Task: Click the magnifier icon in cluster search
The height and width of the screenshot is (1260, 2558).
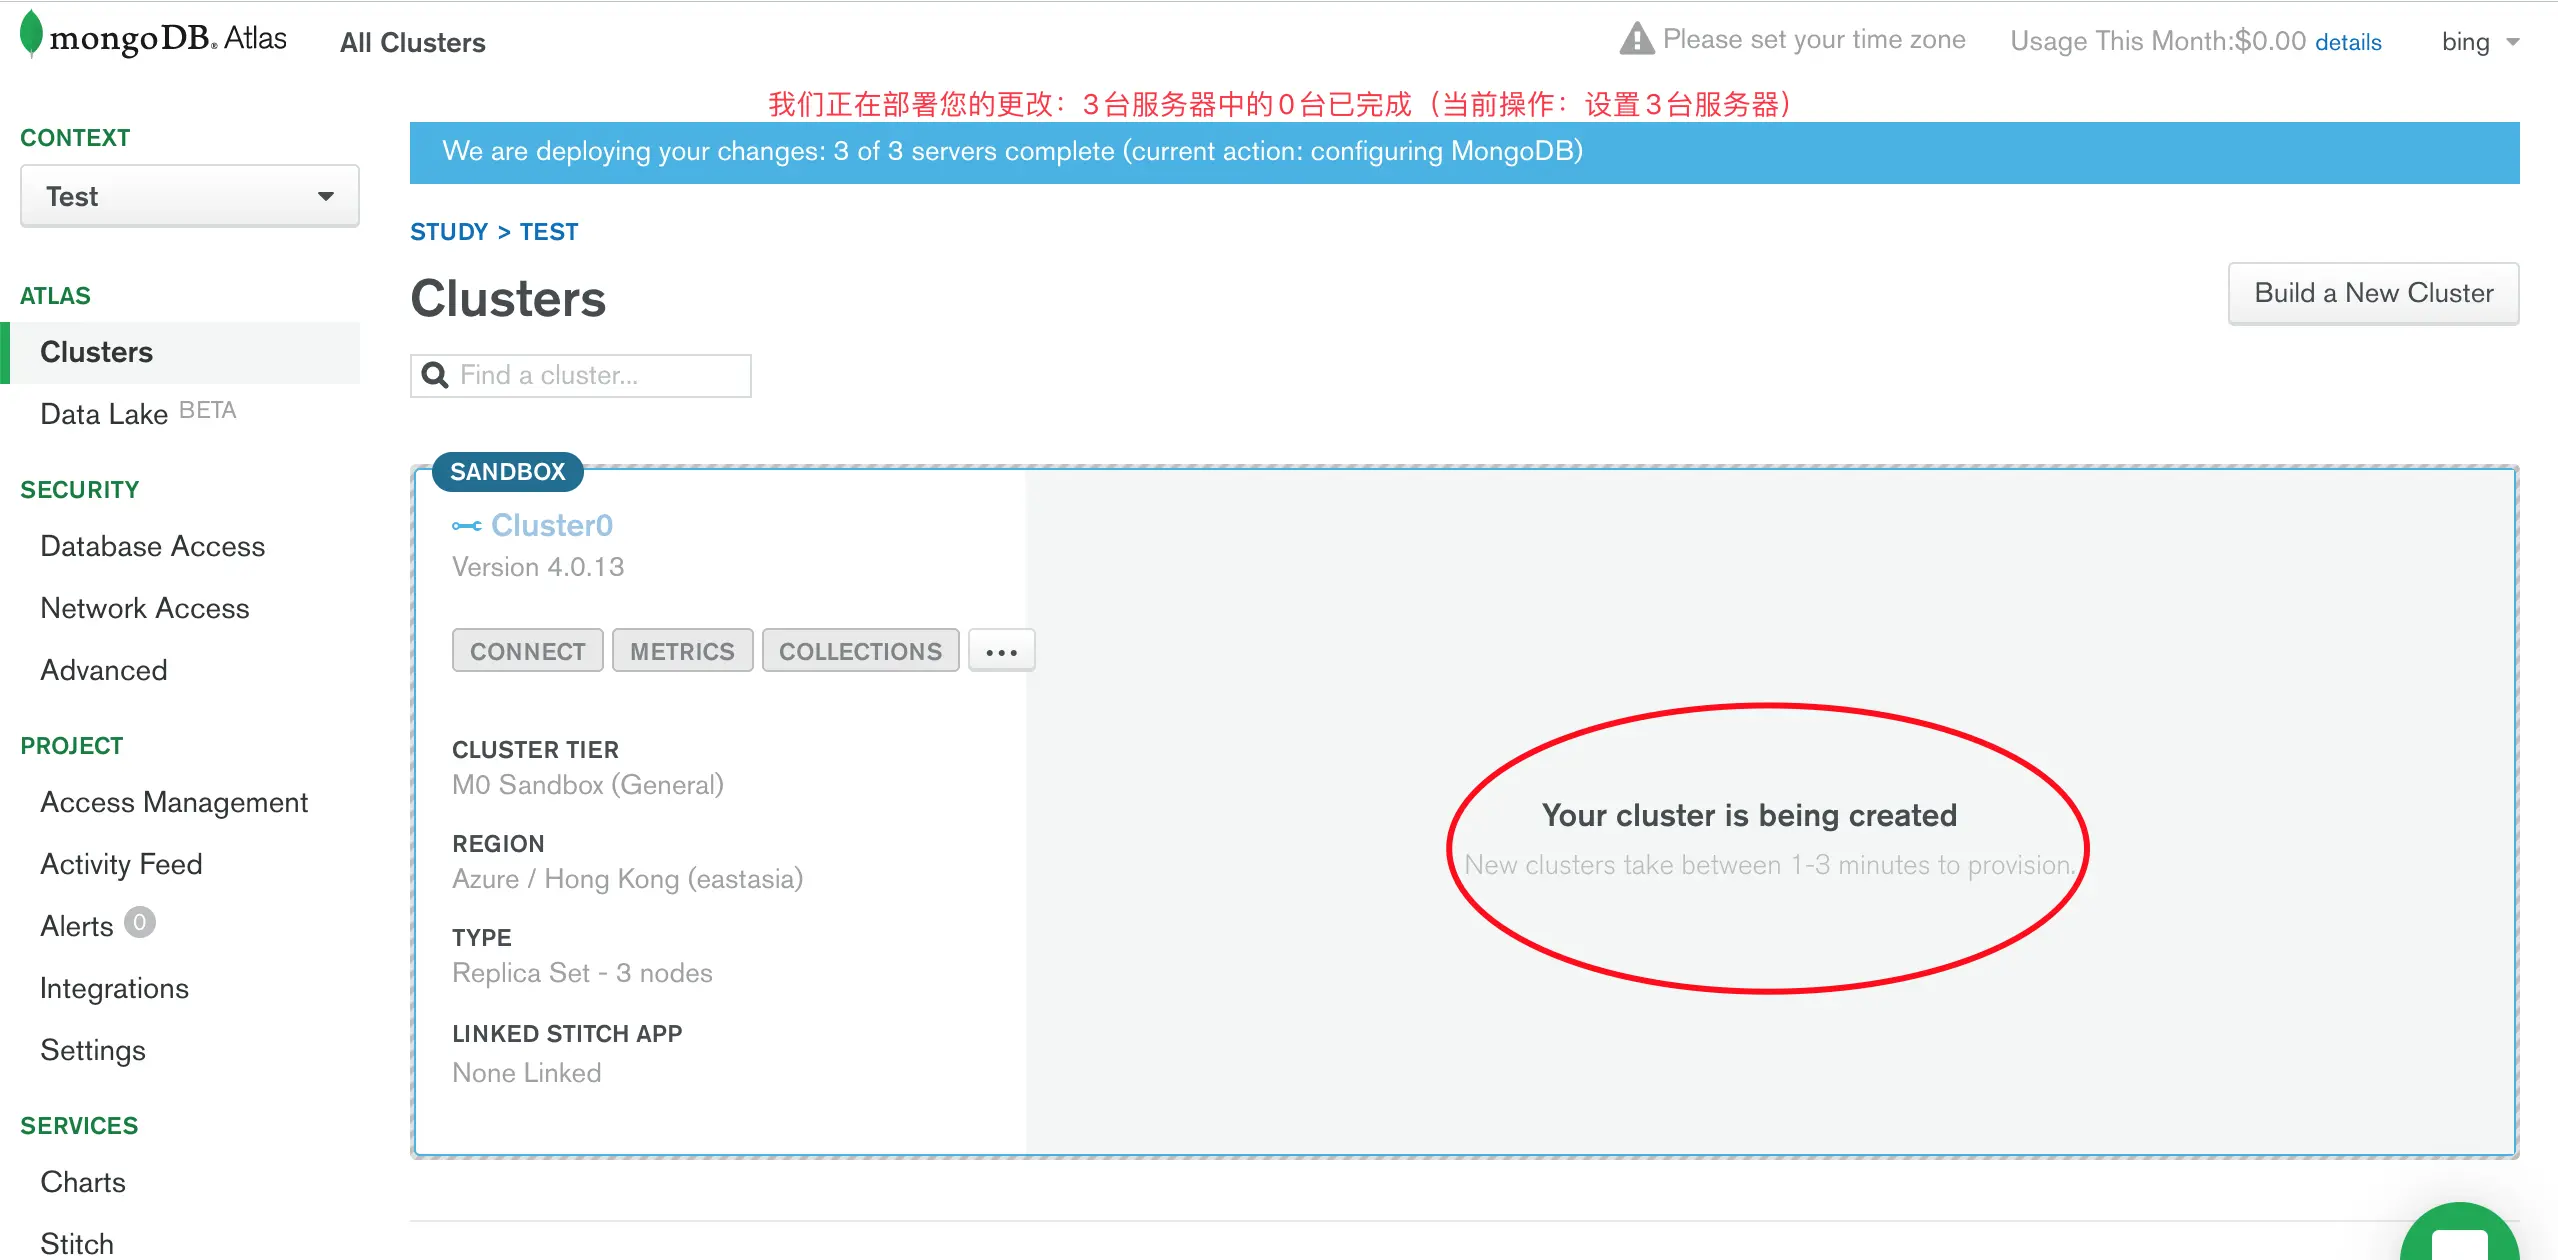Action: point(435,375)
